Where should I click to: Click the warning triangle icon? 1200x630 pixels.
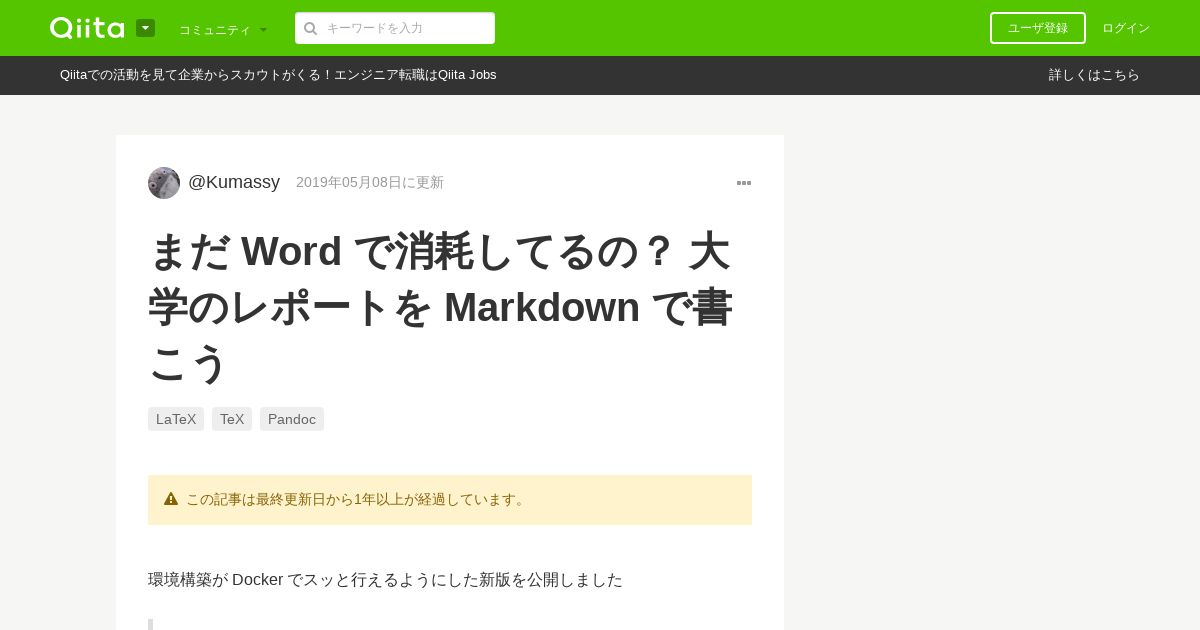(x=171, y=499)
